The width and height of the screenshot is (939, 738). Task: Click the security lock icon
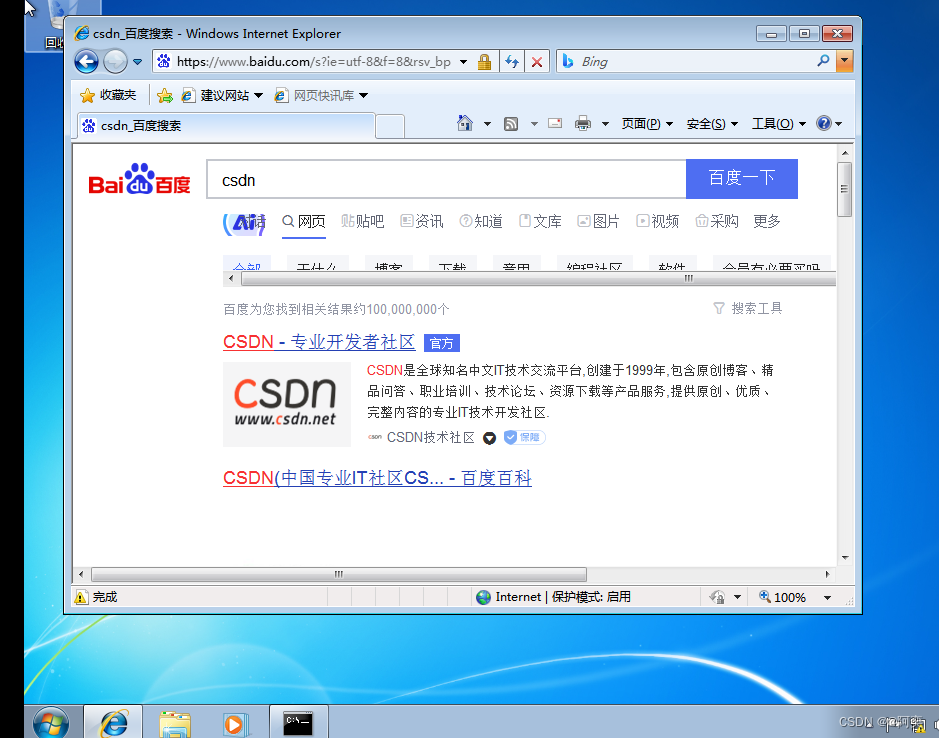tap(484, 62)
